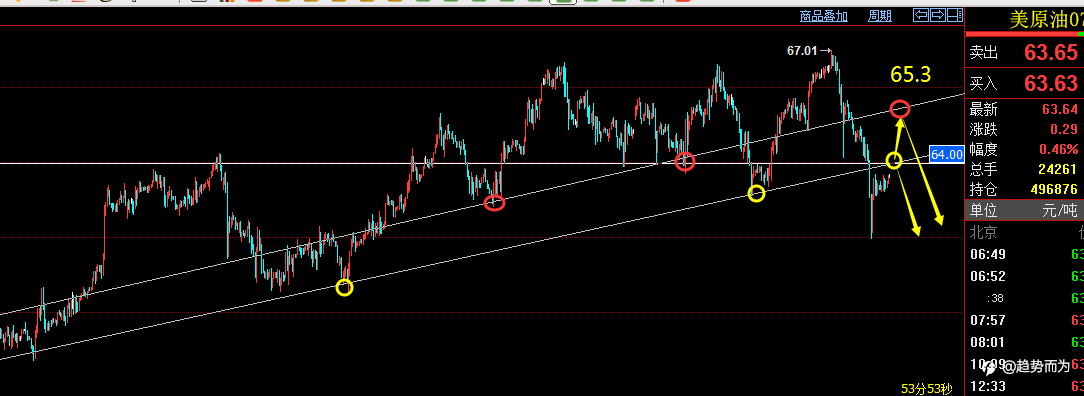Open the 周期 period selector

tap(880, 16)
